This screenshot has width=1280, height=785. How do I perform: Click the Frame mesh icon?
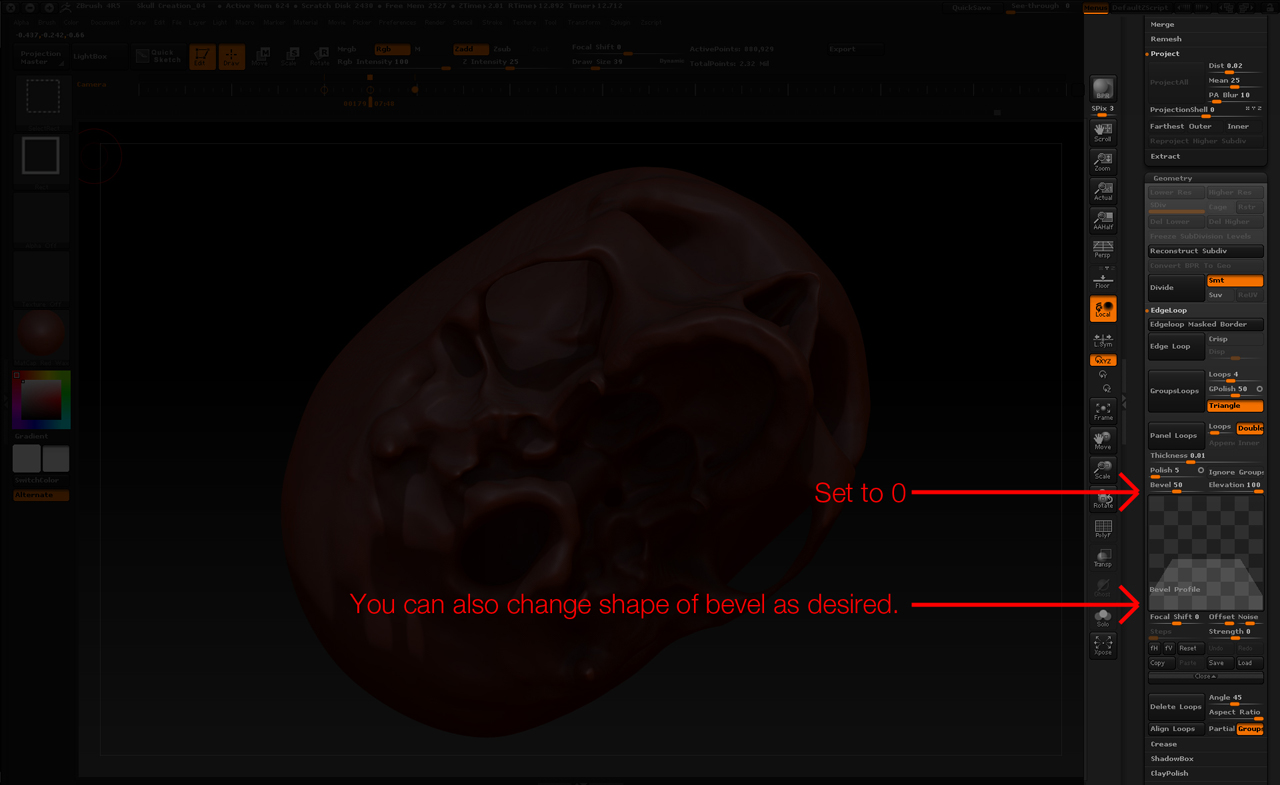(1103, 411)
